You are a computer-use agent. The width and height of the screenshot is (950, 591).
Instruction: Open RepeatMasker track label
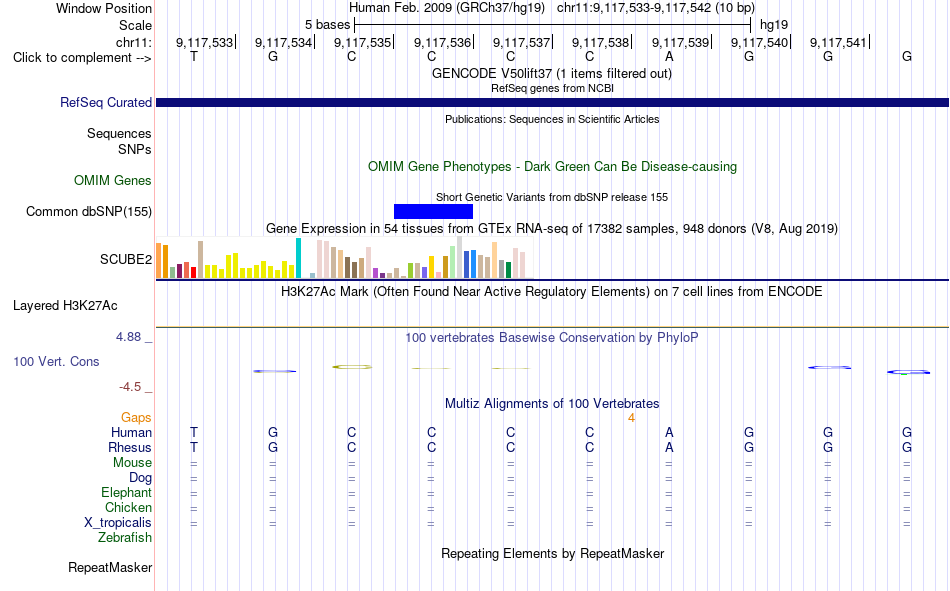click(x=110, y=568)
